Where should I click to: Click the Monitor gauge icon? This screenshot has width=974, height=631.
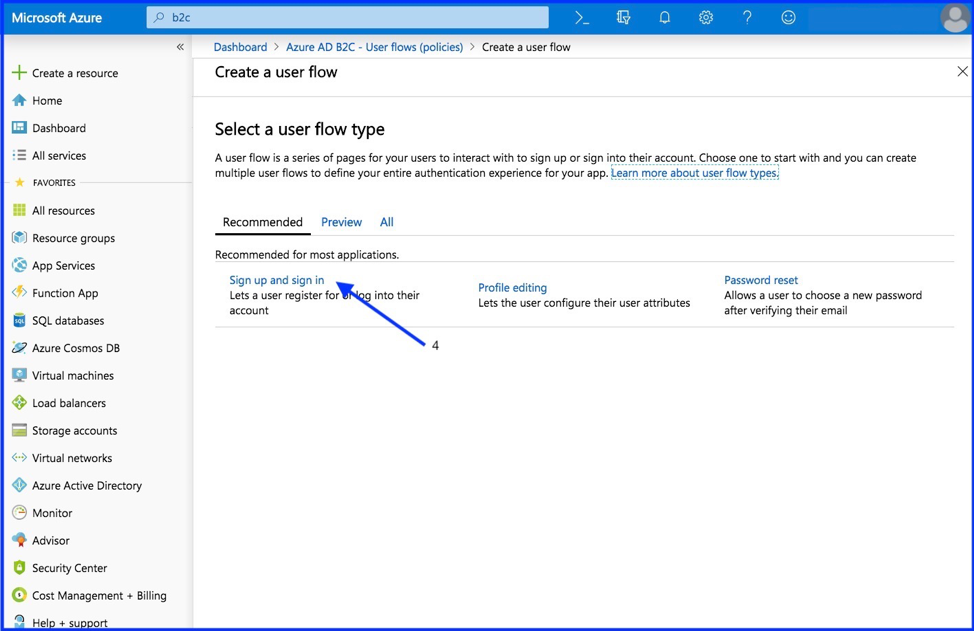click(19, 512)
